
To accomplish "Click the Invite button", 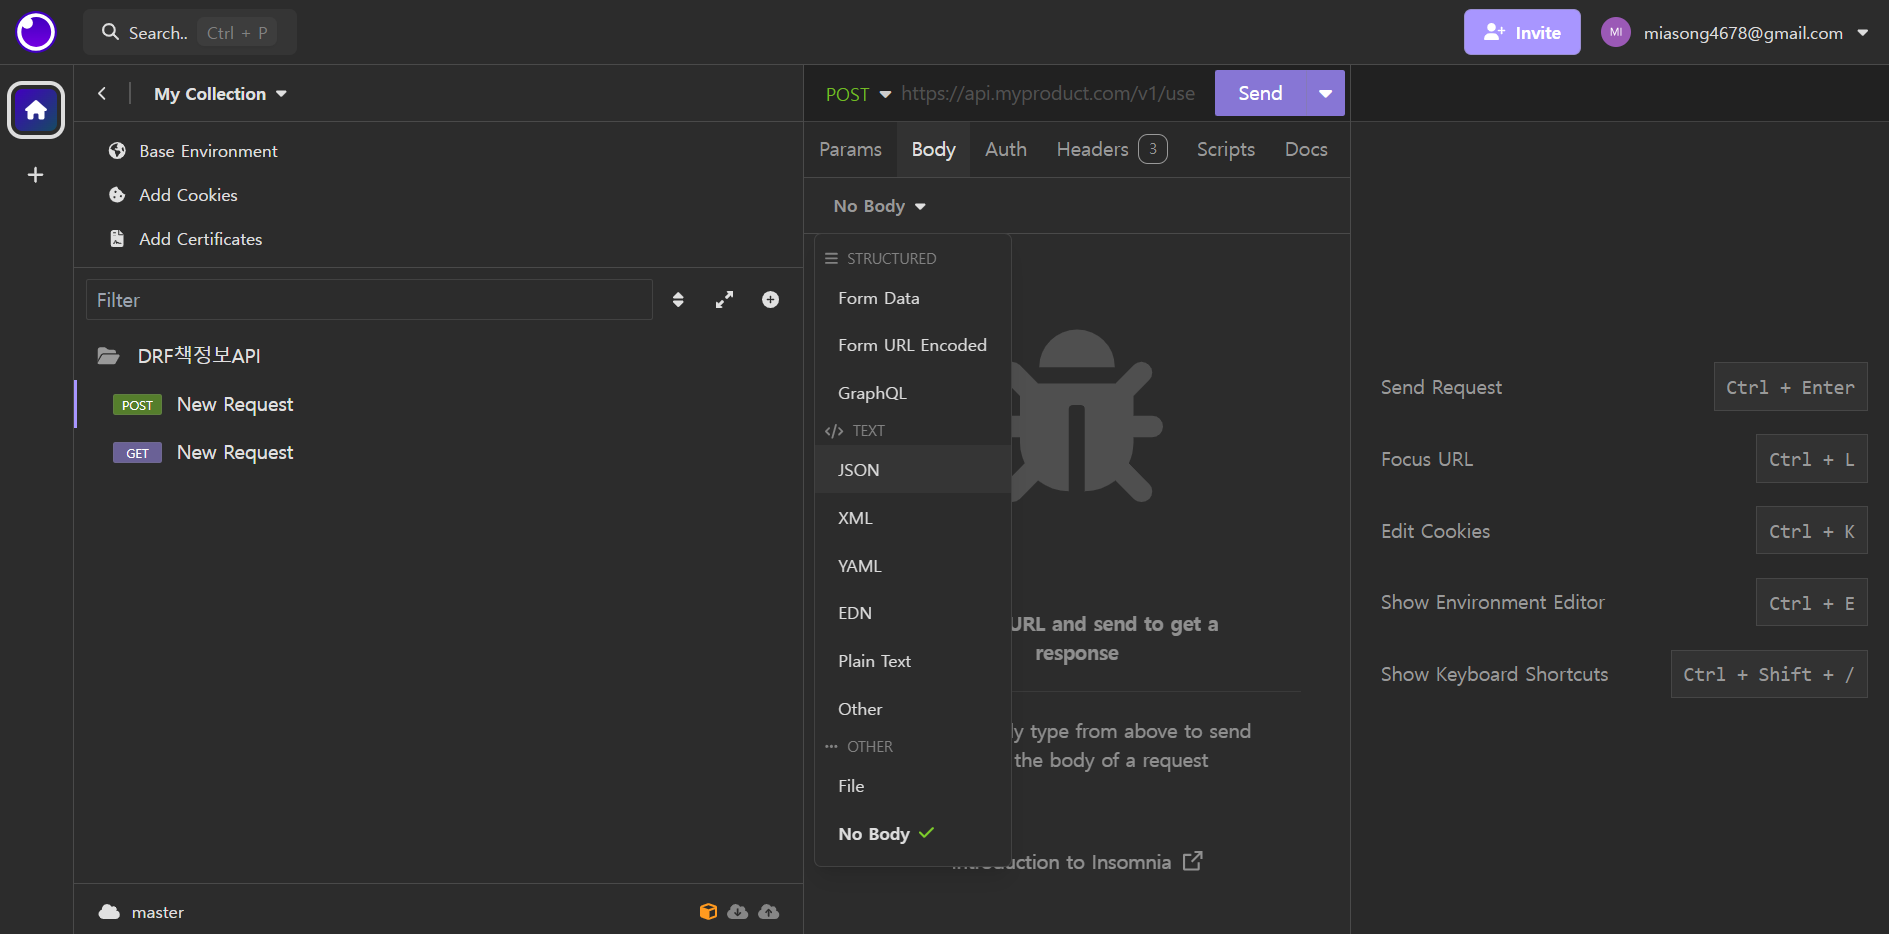I will click(x=1522, y=32).
